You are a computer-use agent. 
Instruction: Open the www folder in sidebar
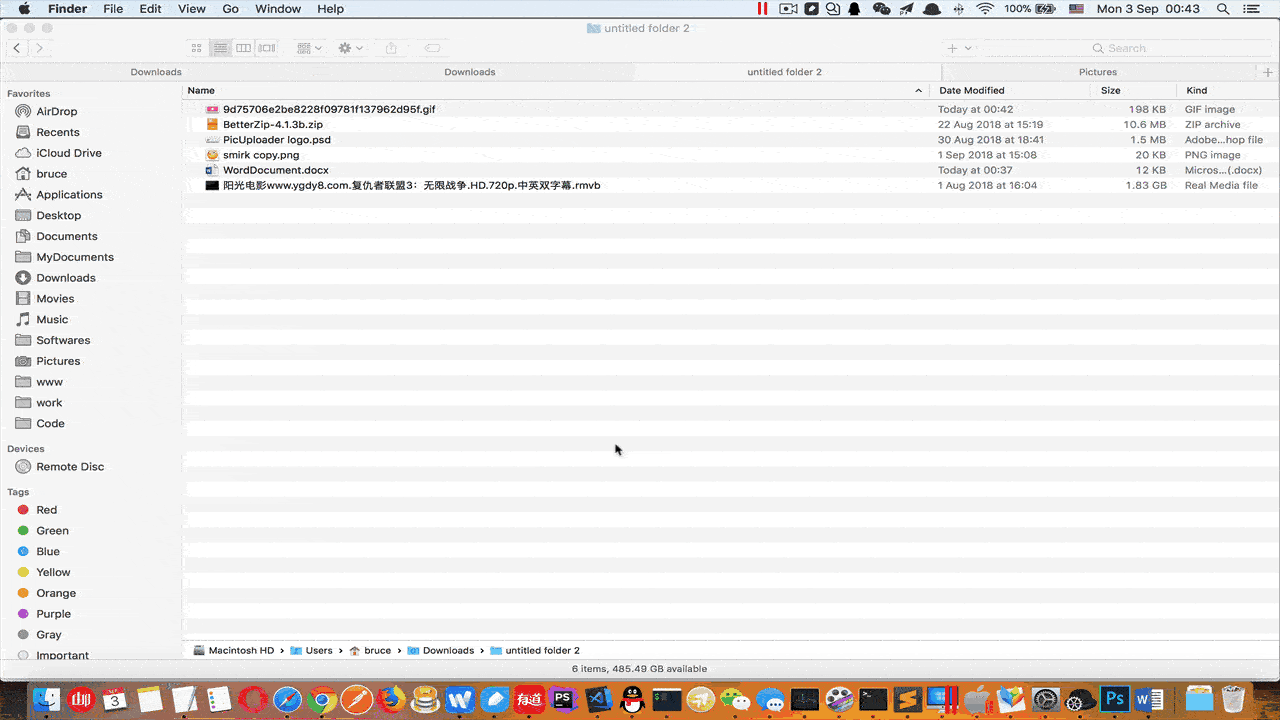[49, 382]
